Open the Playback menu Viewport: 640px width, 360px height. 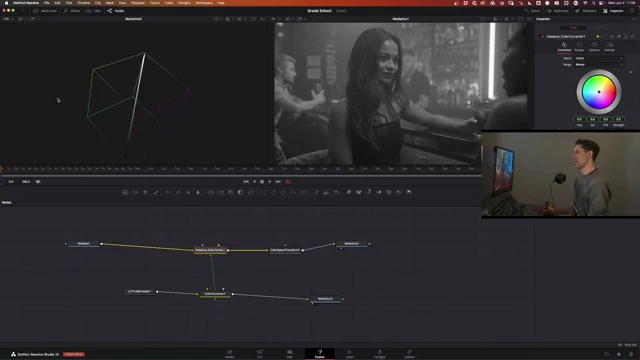(x=138, y=3)
